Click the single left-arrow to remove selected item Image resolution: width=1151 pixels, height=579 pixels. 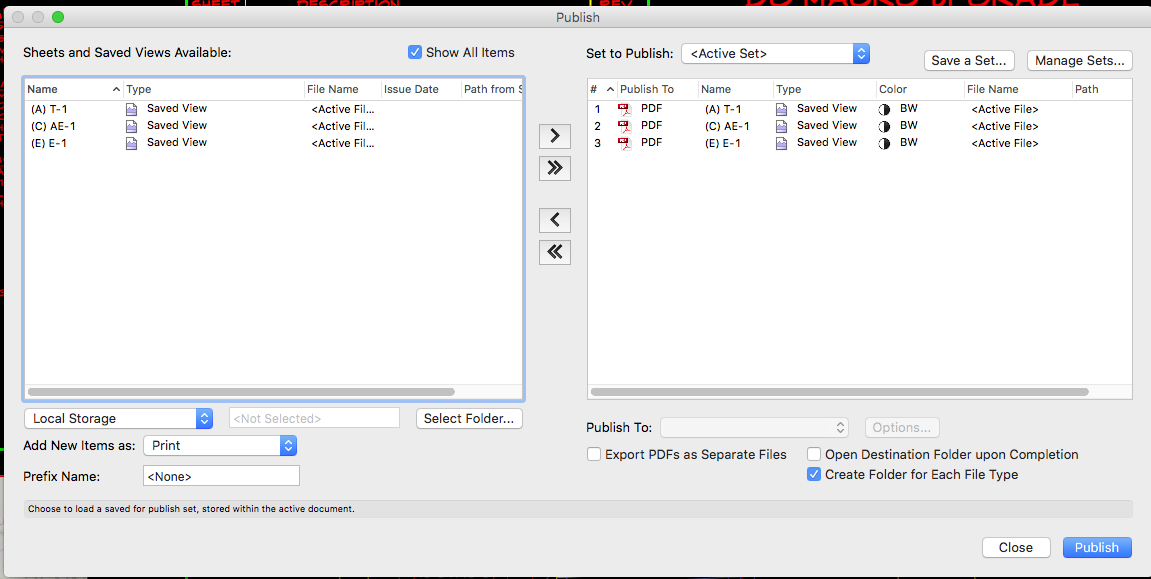coord(555,220)
